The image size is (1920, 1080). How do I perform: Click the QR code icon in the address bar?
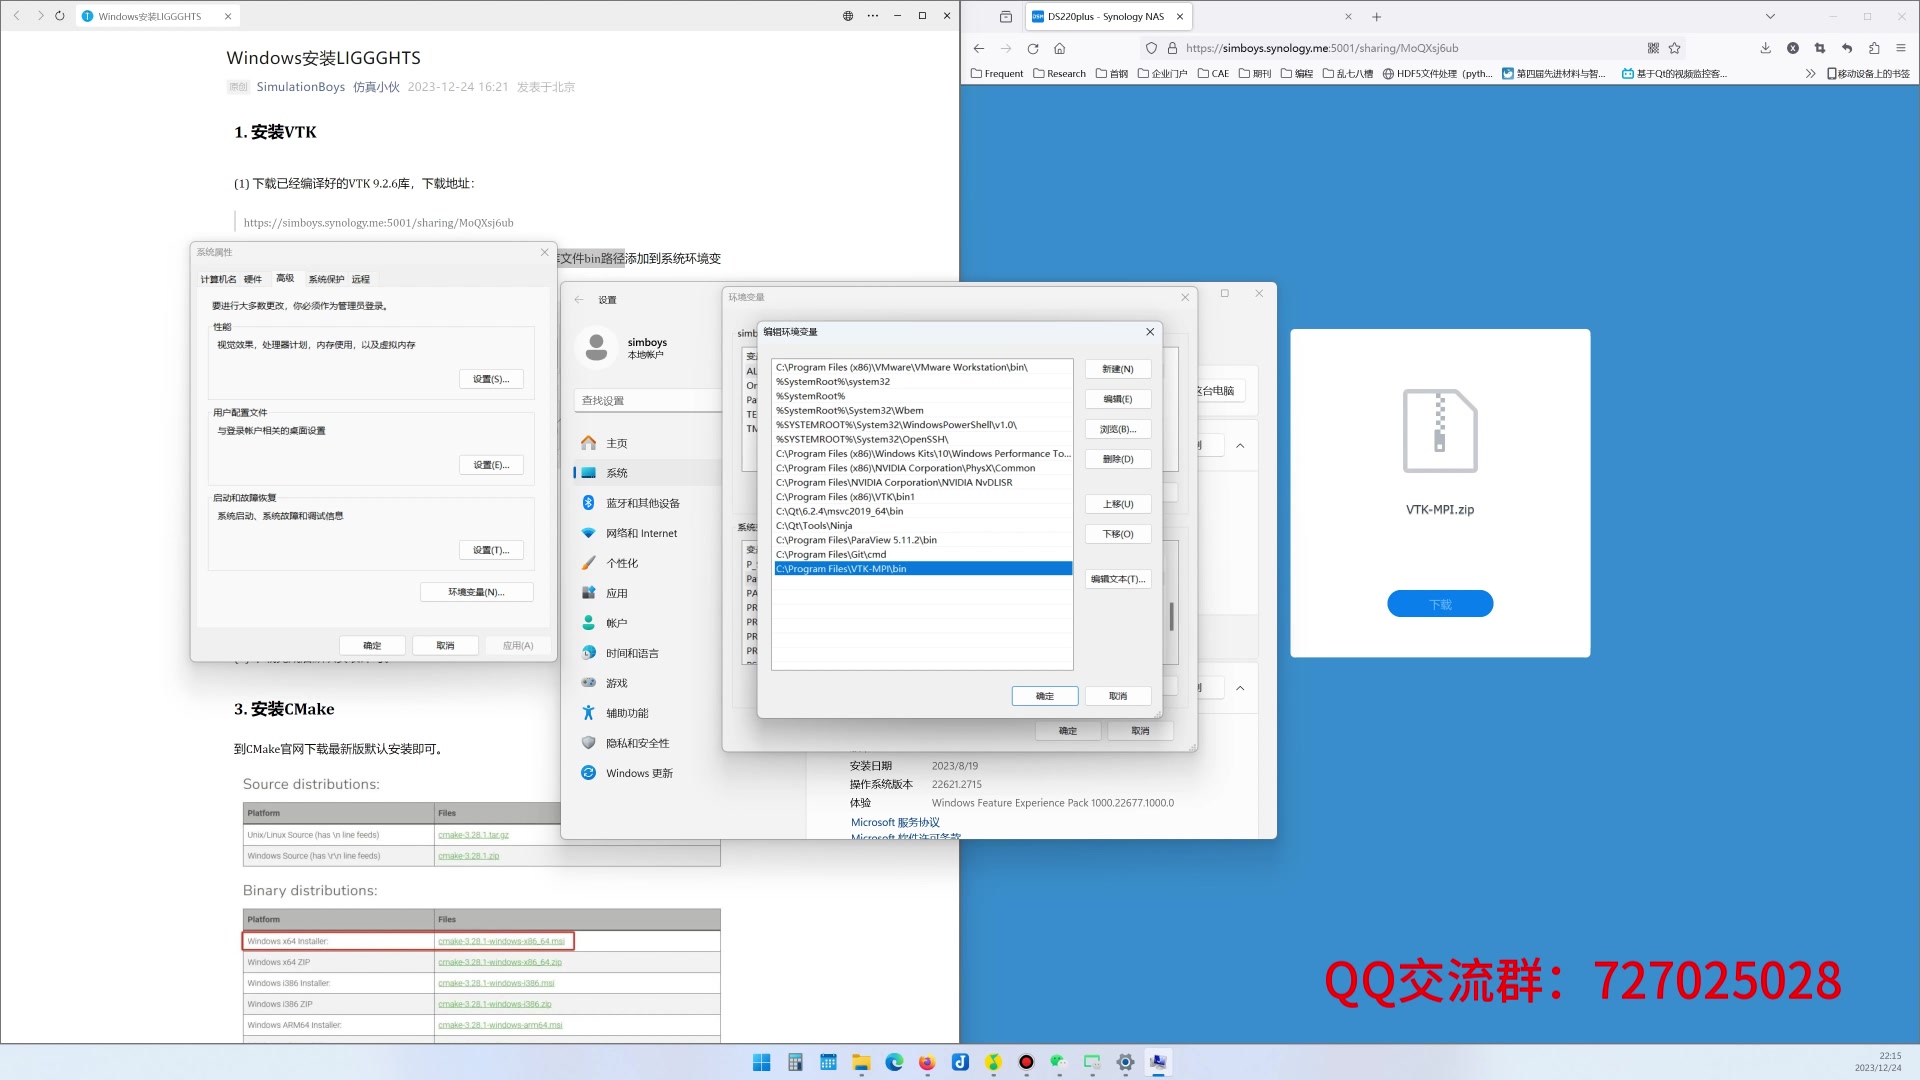(1653, 48)
